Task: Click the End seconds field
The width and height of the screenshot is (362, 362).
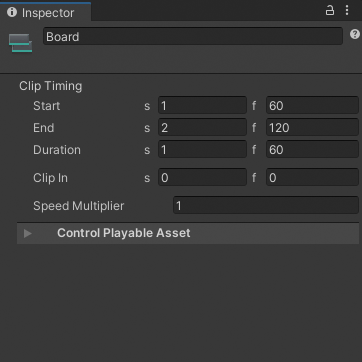Action: point(202,128)
